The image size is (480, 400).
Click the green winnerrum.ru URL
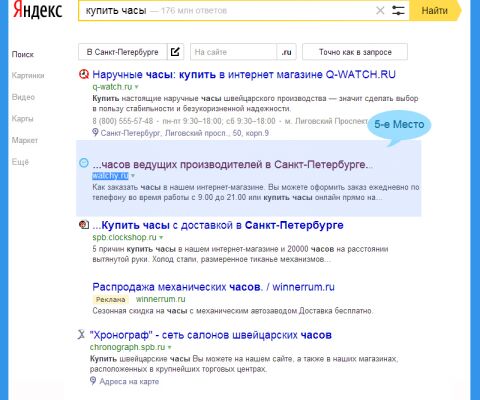point(161,299)
